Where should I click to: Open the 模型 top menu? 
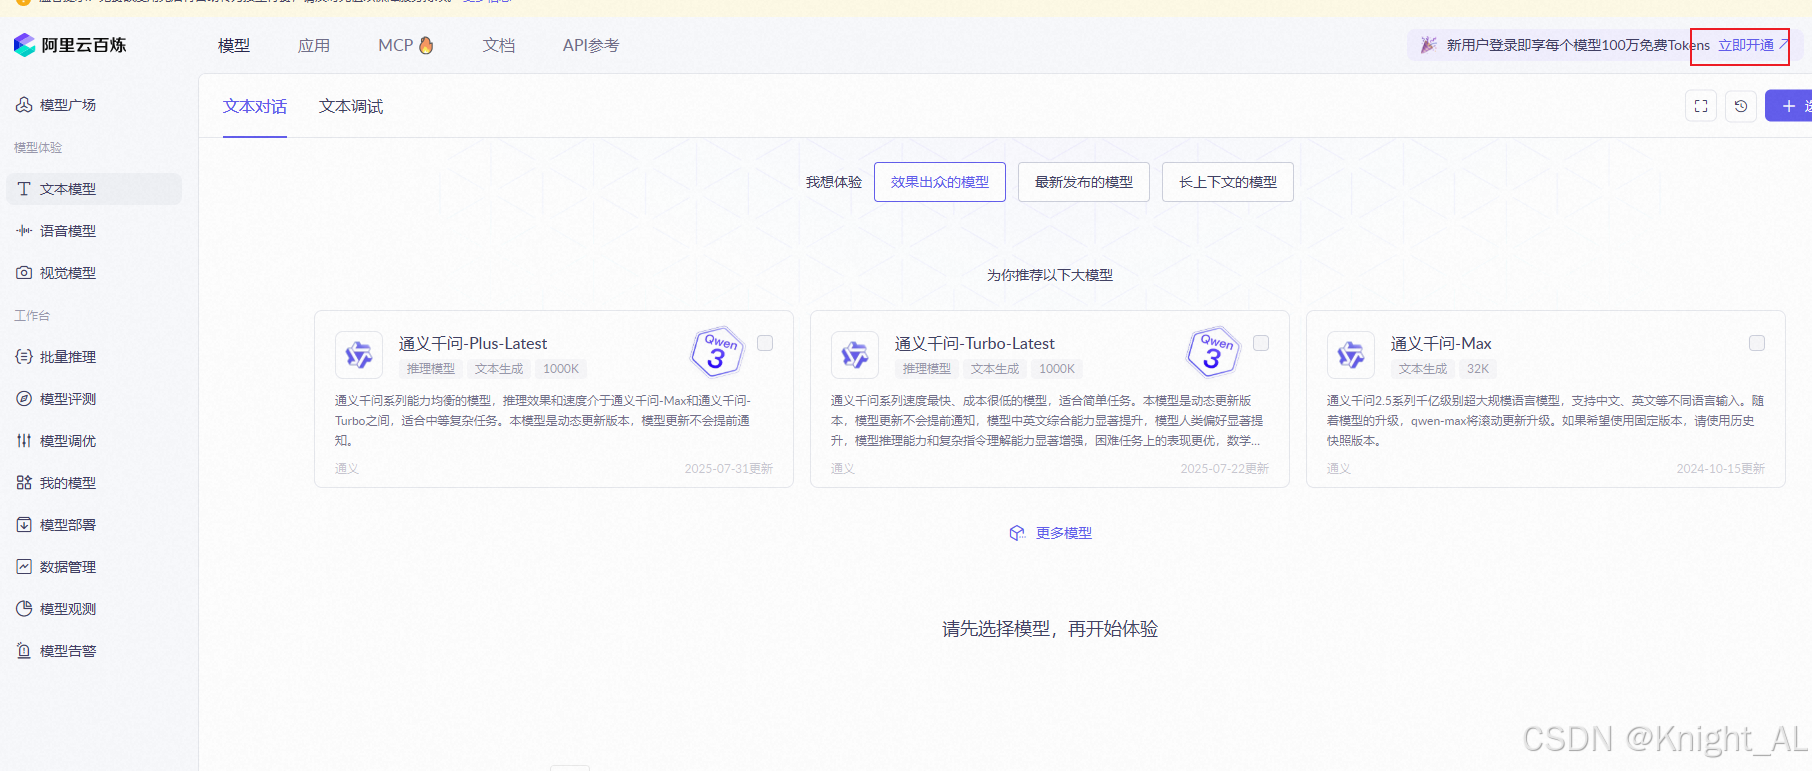(x=234, y=46)
